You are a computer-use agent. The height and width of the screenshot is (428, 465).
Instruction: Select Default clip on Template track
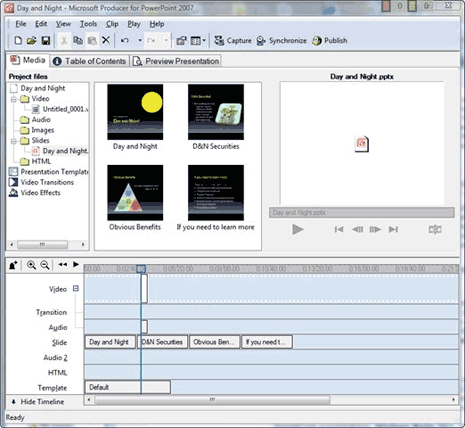point(128,387)
